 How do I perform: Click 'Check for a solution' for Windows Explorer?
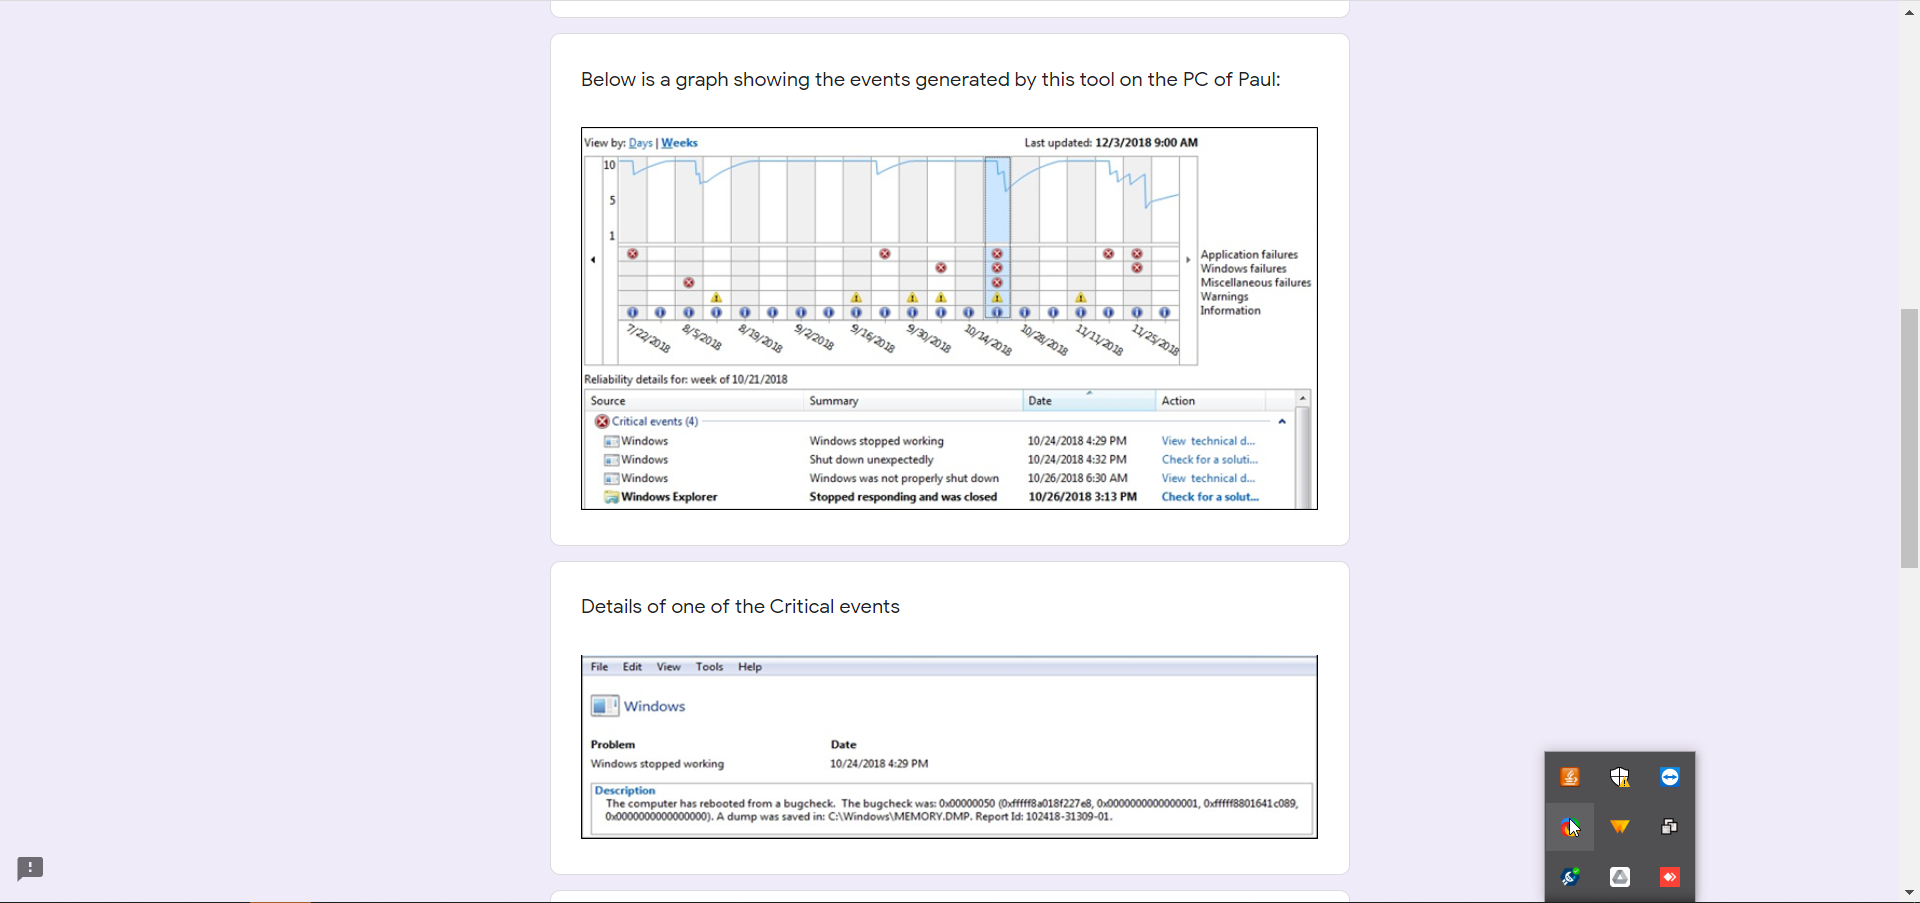1210,497
